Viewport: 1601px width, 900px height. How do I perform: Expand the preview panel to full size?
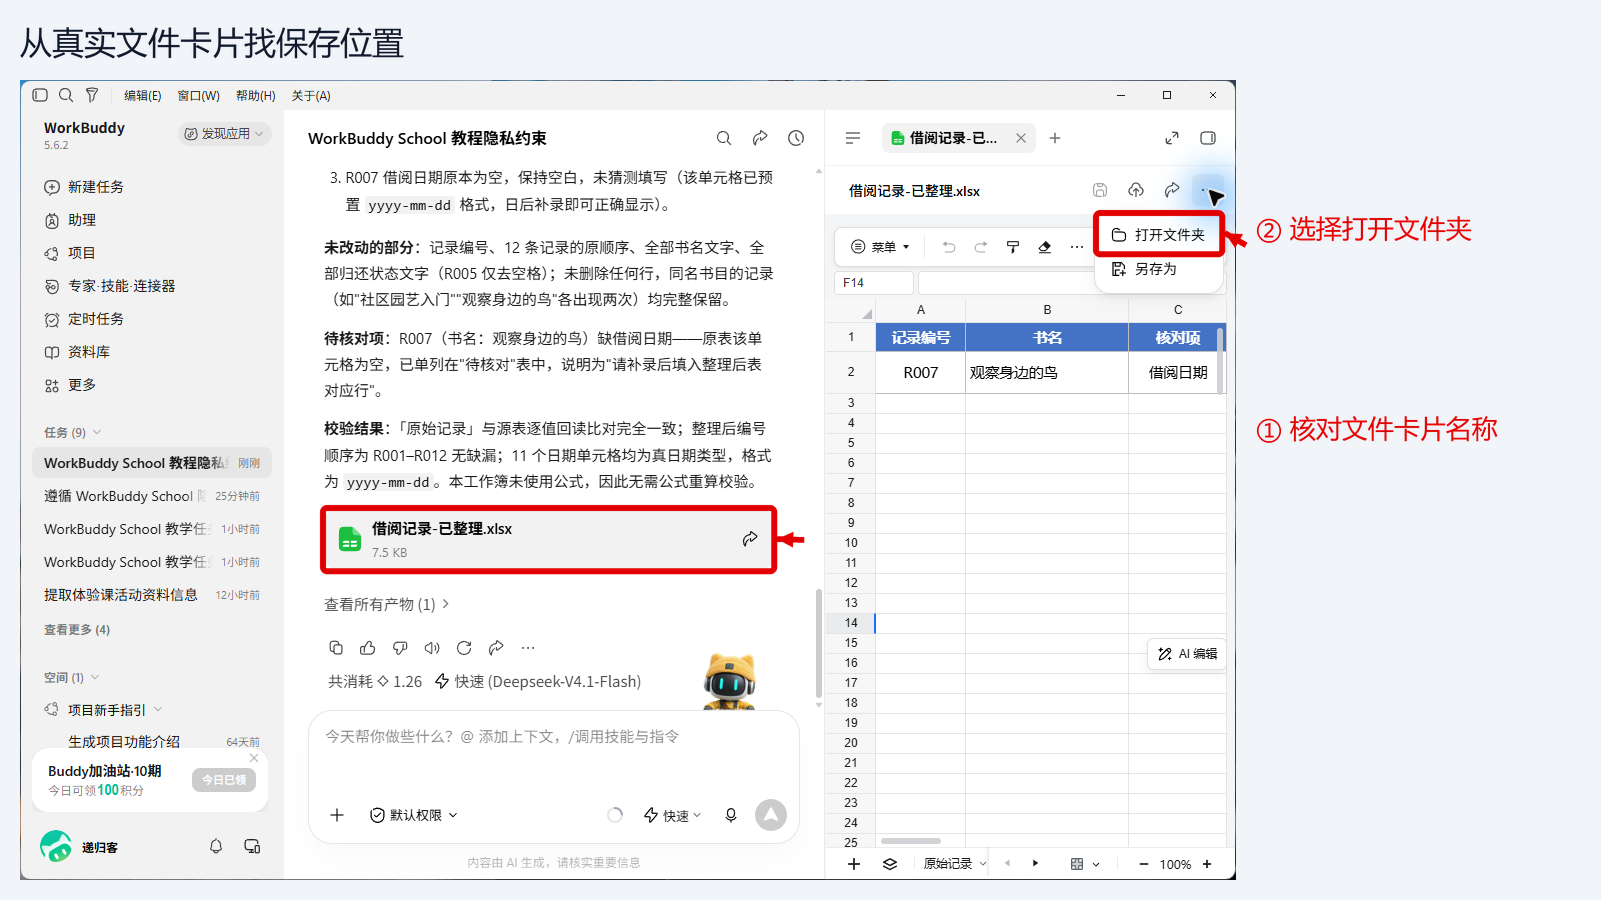point(1172,138)
